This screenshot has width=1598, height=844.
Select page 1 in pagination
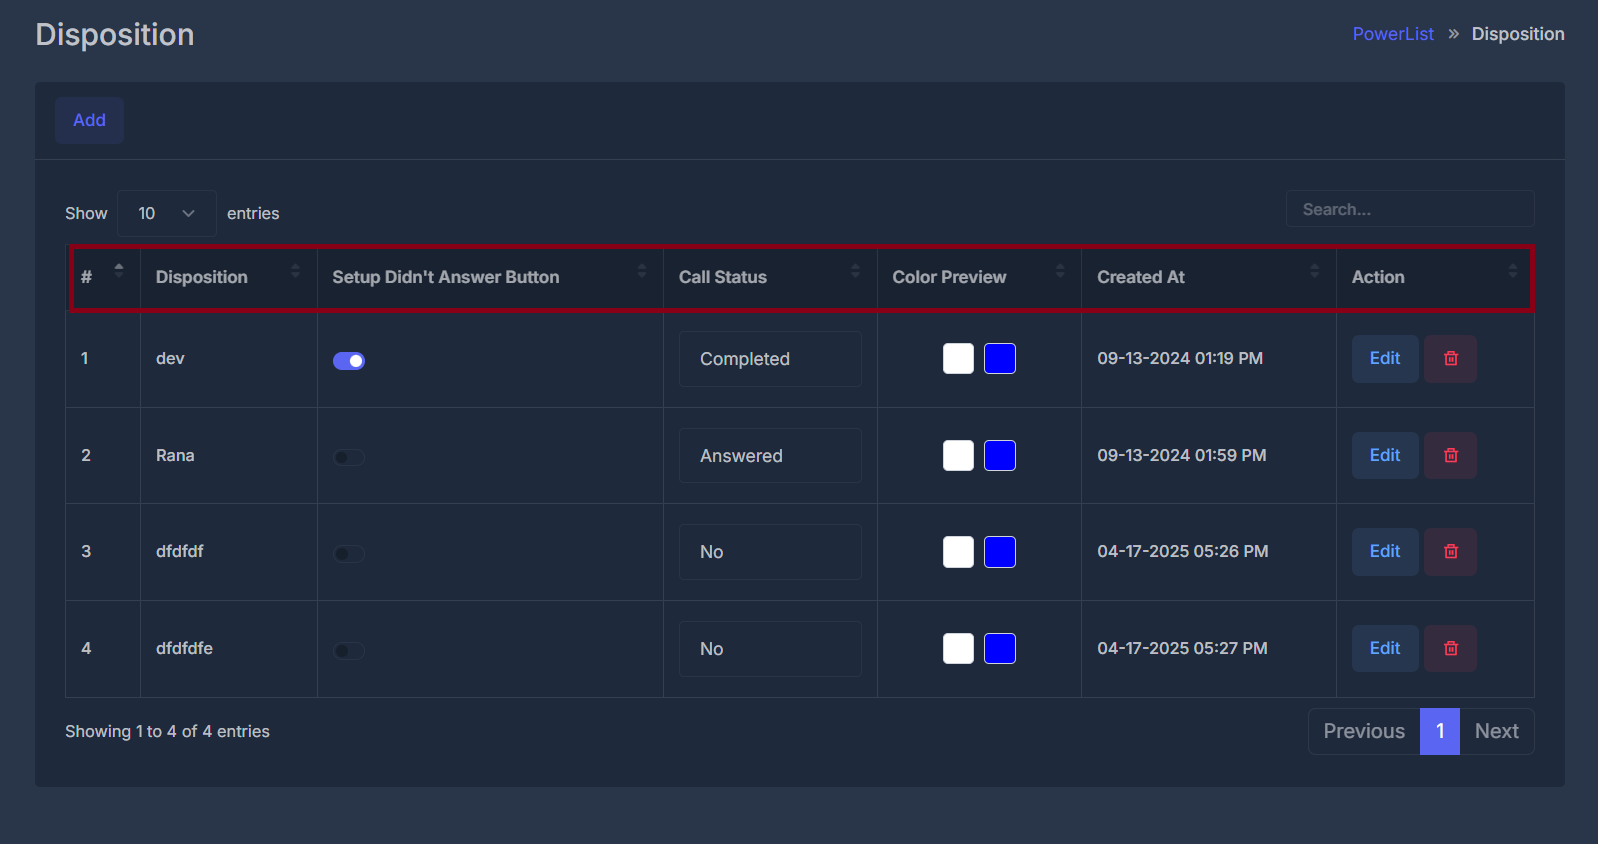point(1440,732)
